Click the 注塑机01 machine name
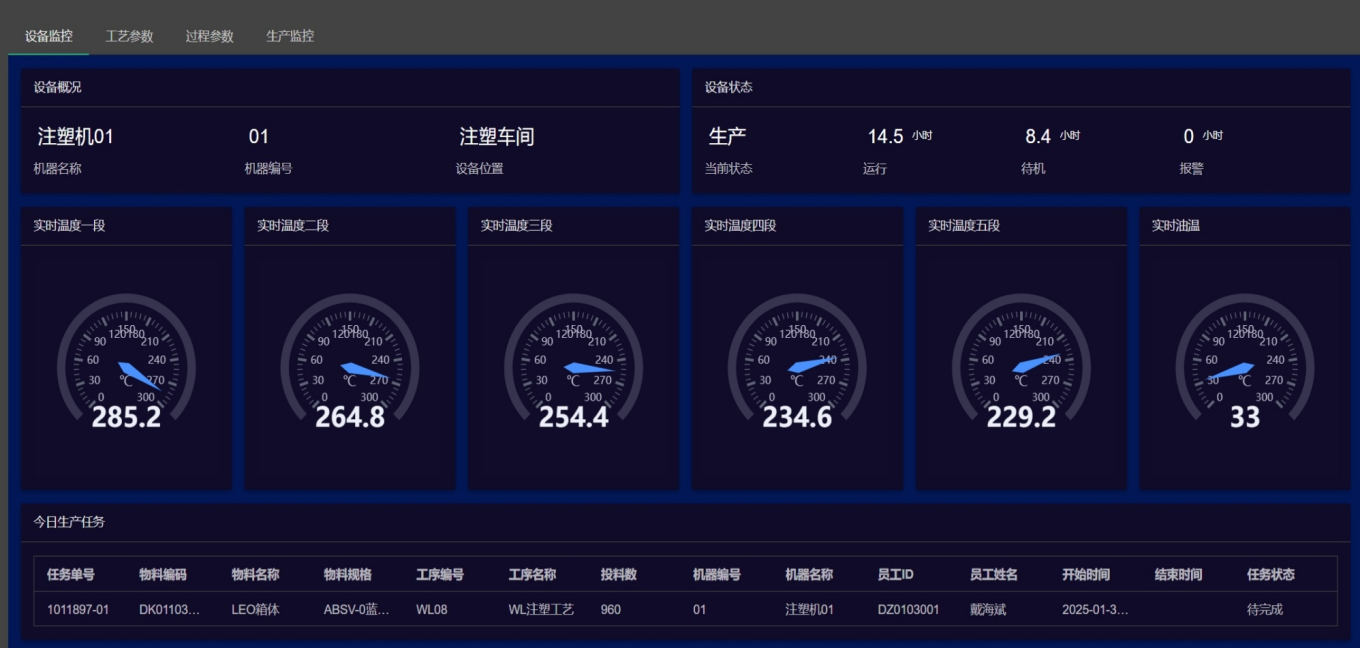 pyautogui.click(x=76, y=137)
